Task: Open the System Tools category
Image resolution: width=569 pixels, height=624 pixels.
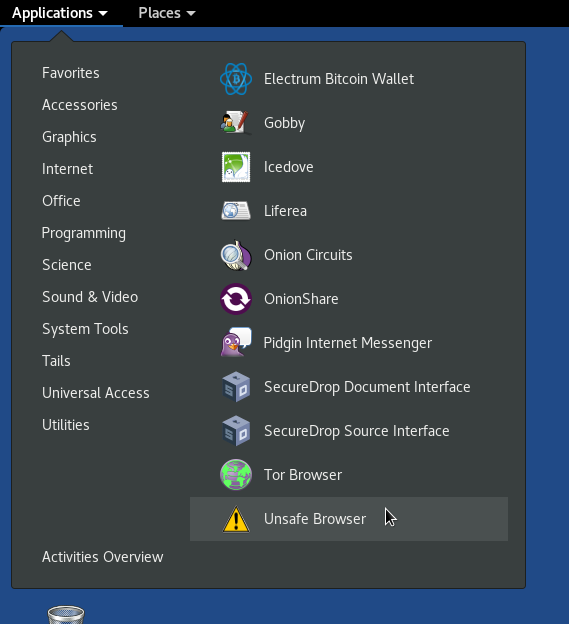Action: click(85, 329)
